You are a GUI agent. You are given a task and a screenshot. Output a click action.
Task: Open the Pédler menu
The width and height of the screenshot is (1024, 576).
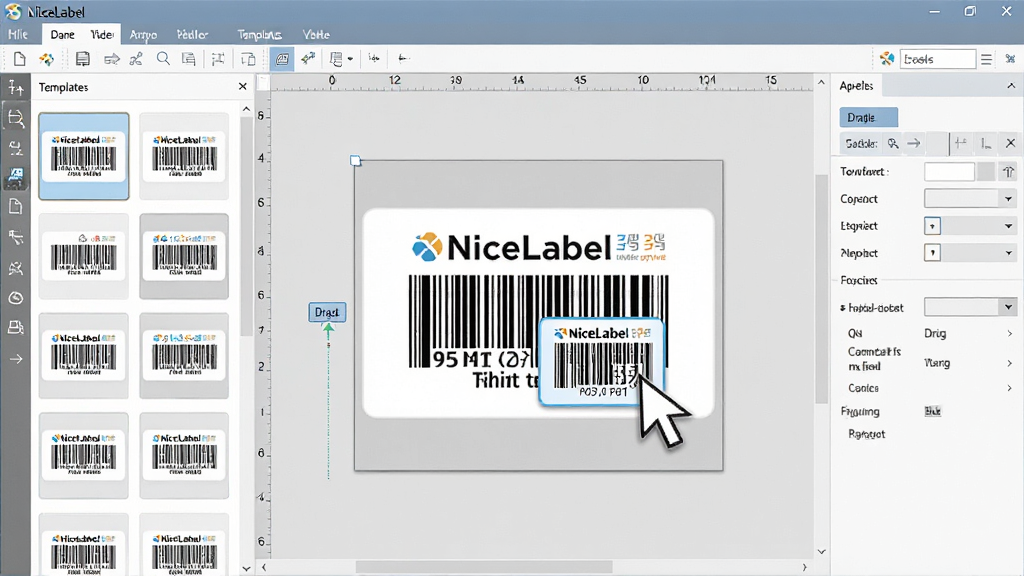[x=192, y=35]
